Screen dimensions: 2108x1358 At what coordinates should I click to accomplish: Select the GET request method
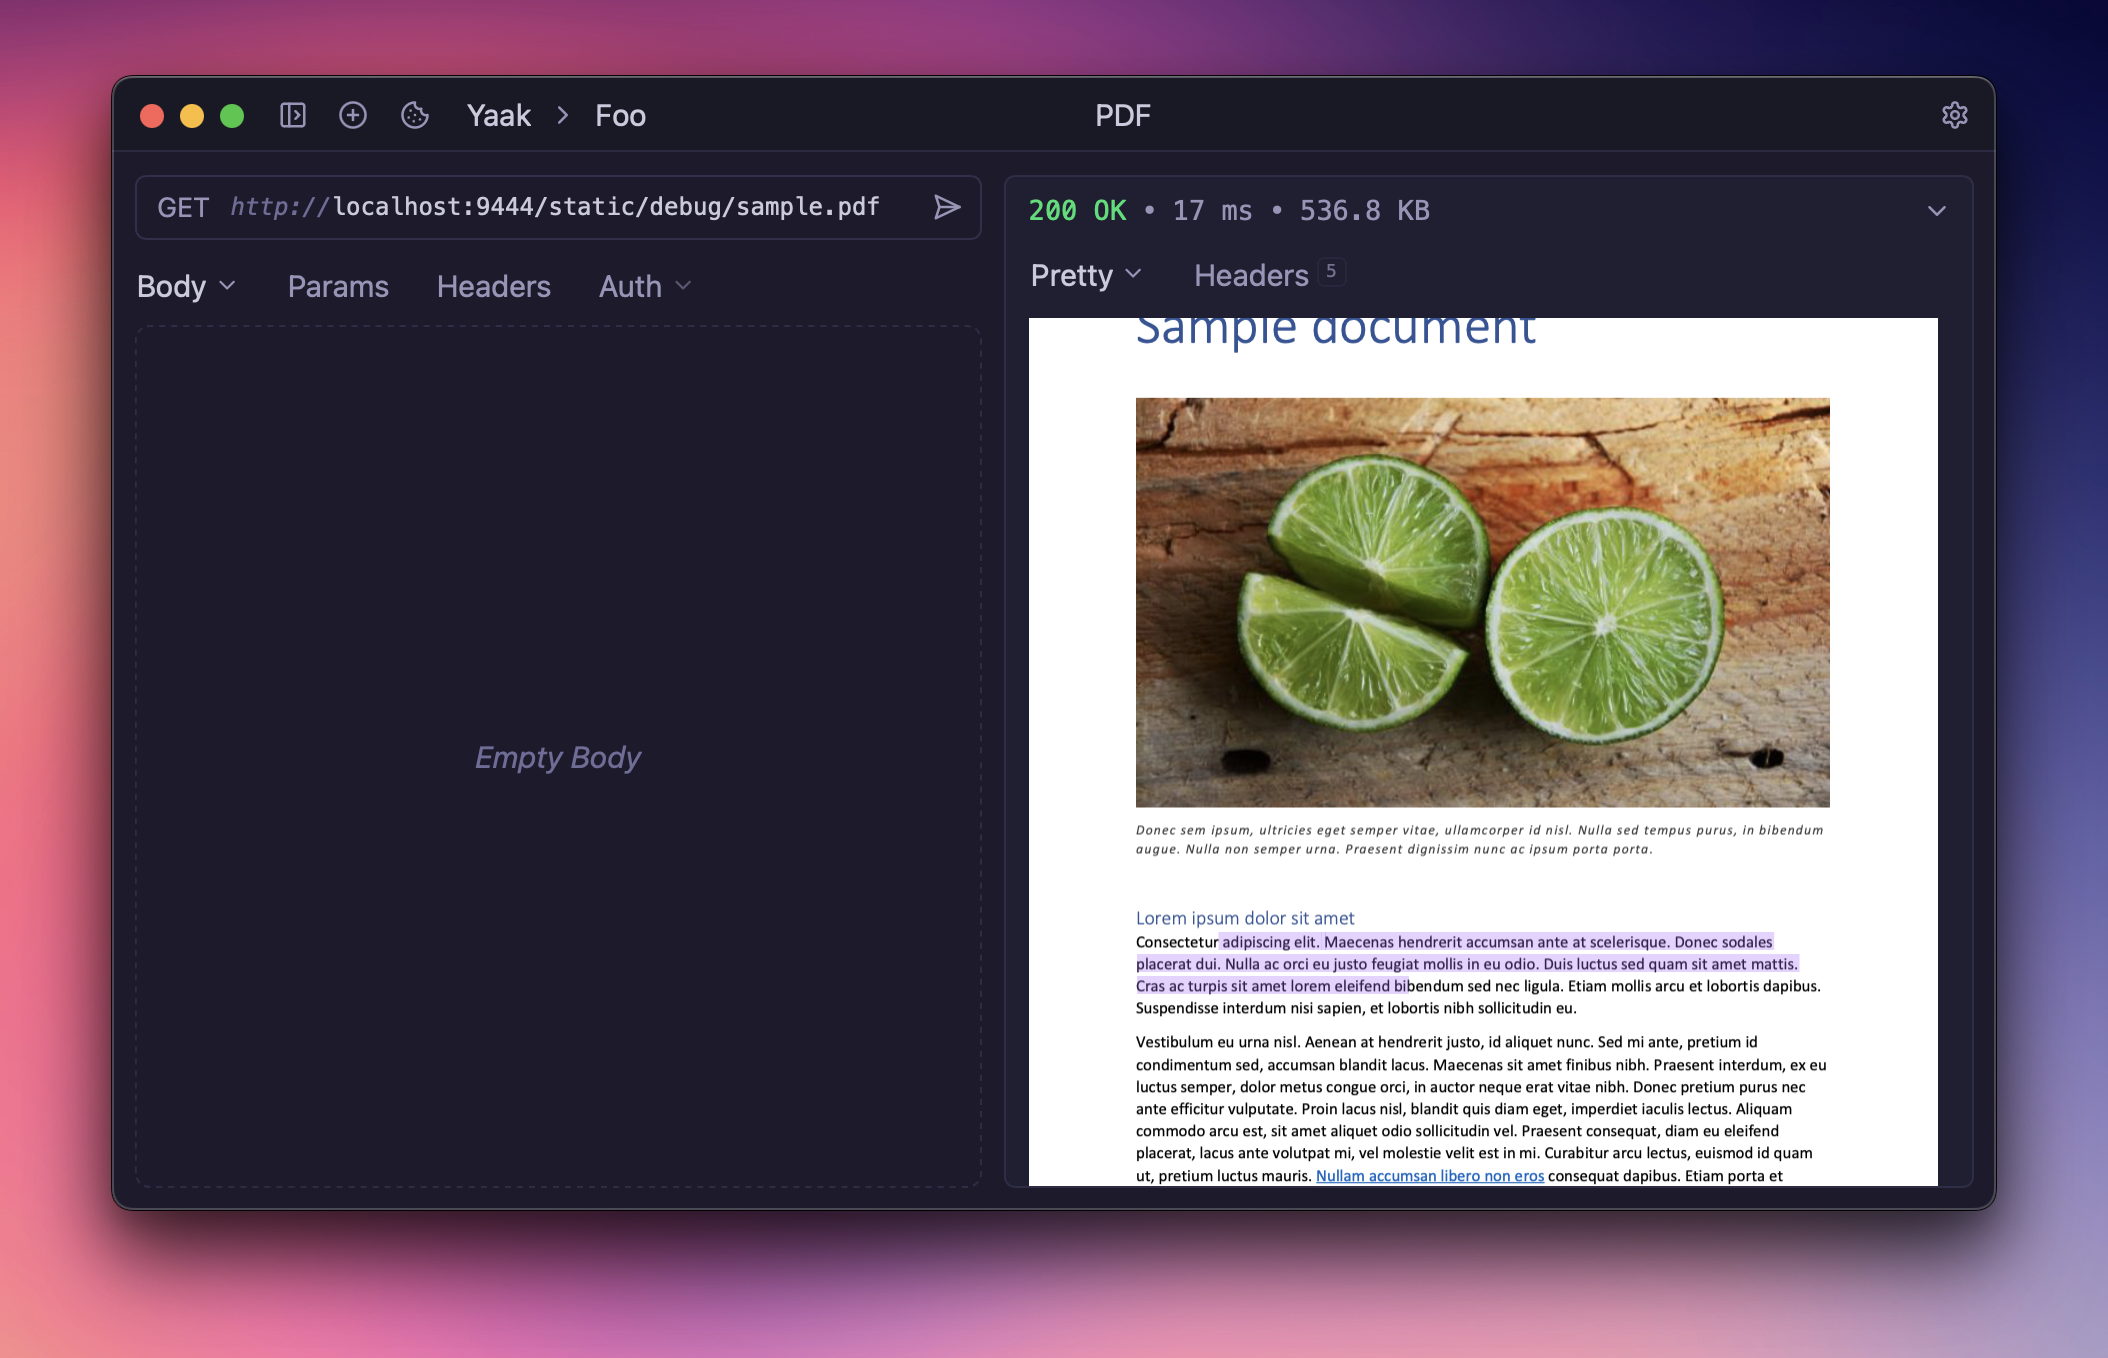click(x=183, y=207)
